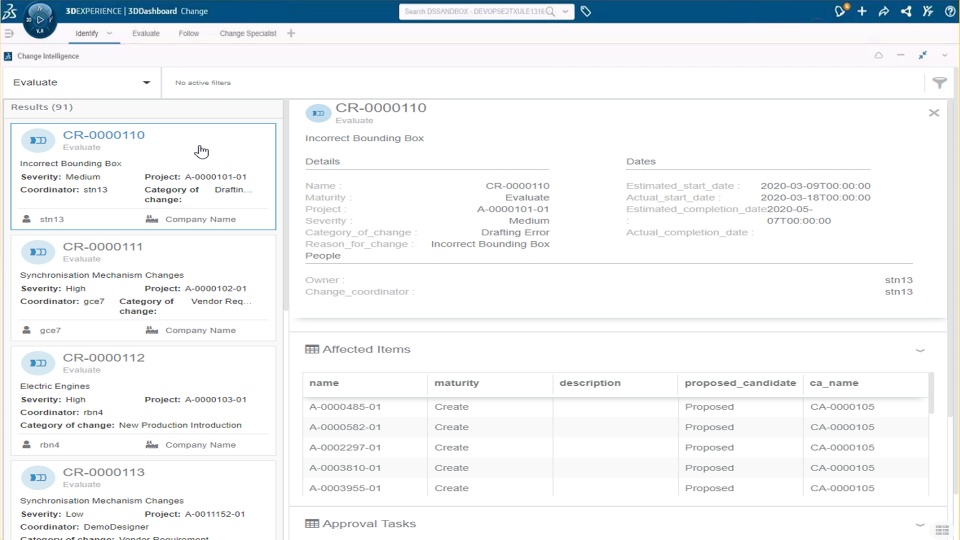Select row A-0003810-01
Viewport: 960px width, 540px height.
click(615, 467)
